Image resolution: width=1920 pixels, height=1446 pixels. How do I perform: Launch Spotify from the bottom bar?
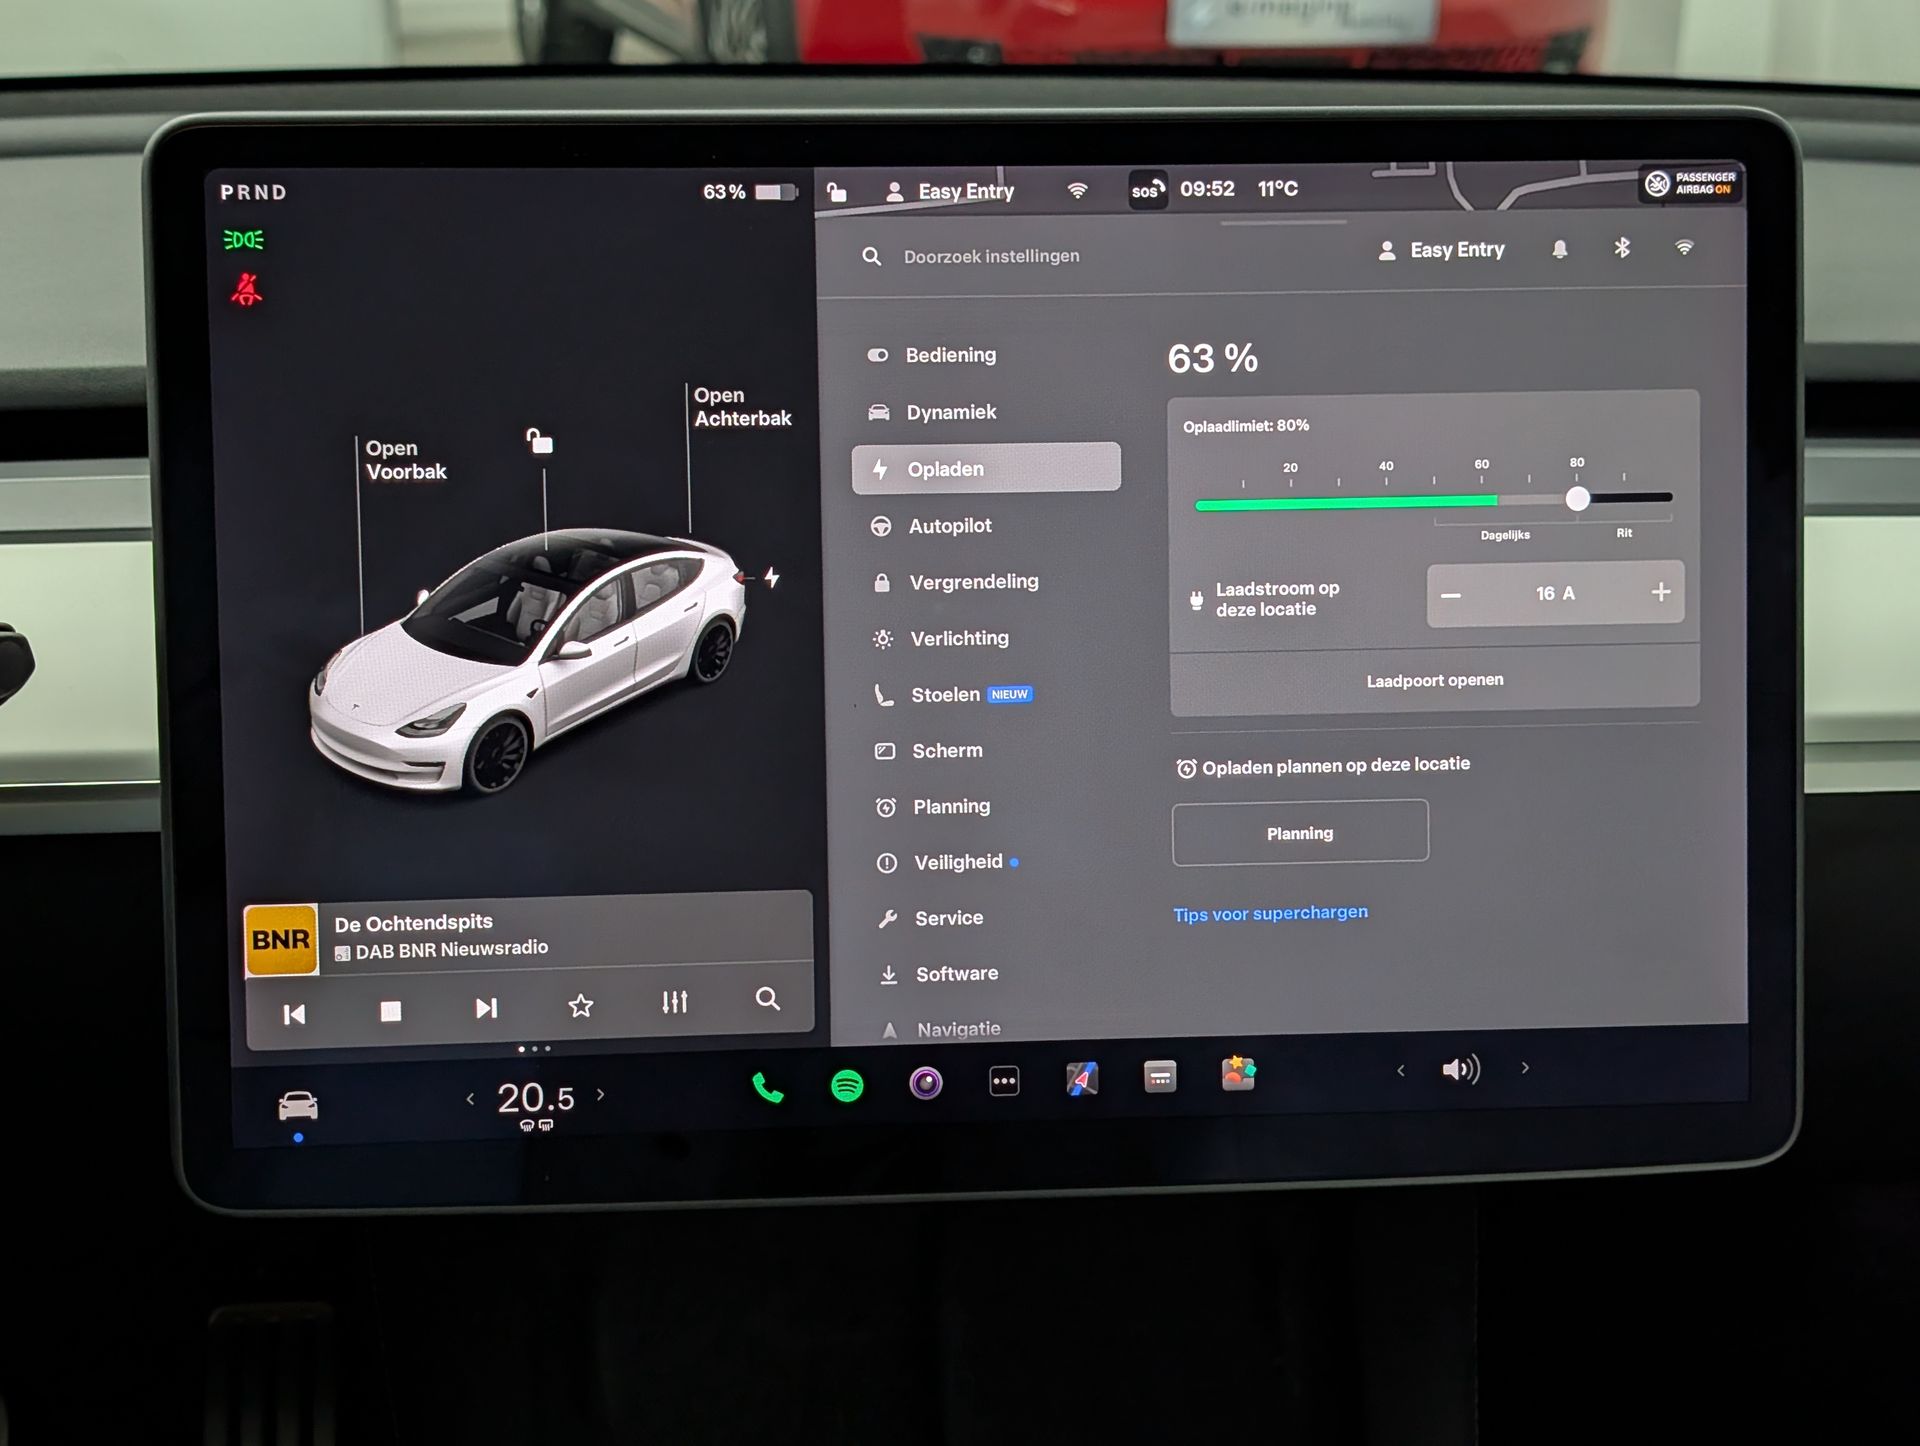847,1085
